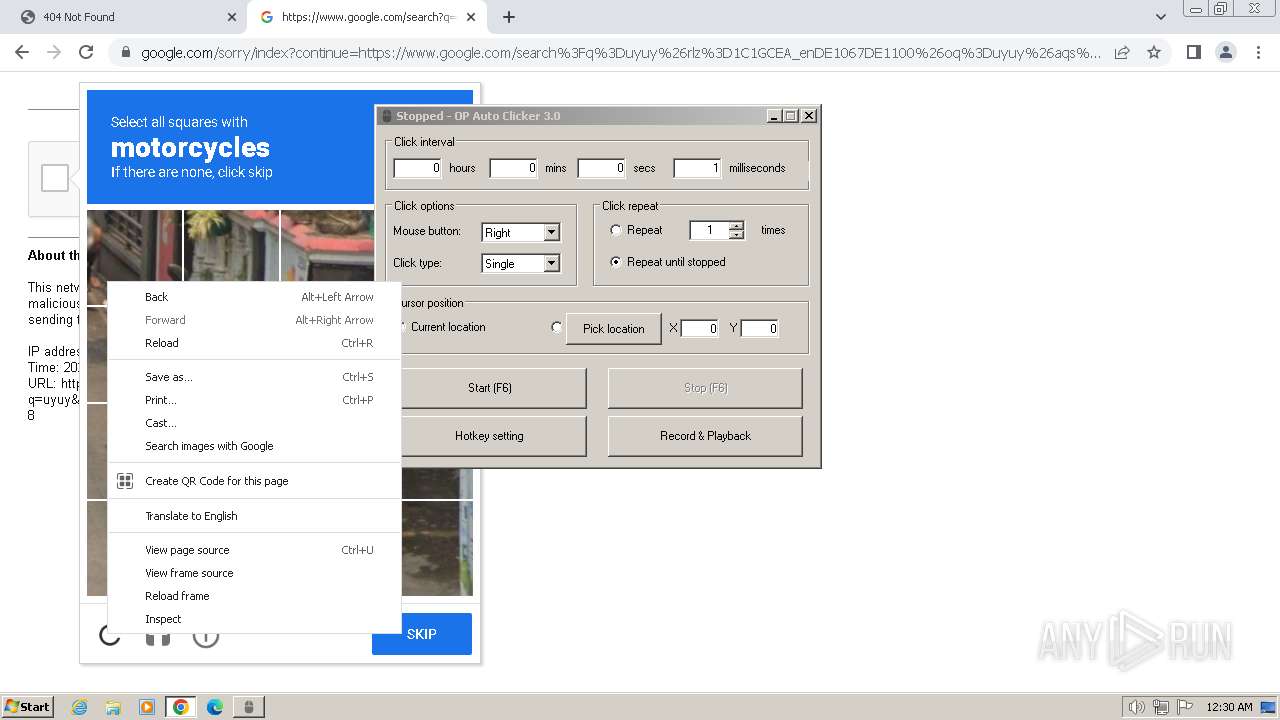Click the captcha SKIP button

(x=422, y=634)
